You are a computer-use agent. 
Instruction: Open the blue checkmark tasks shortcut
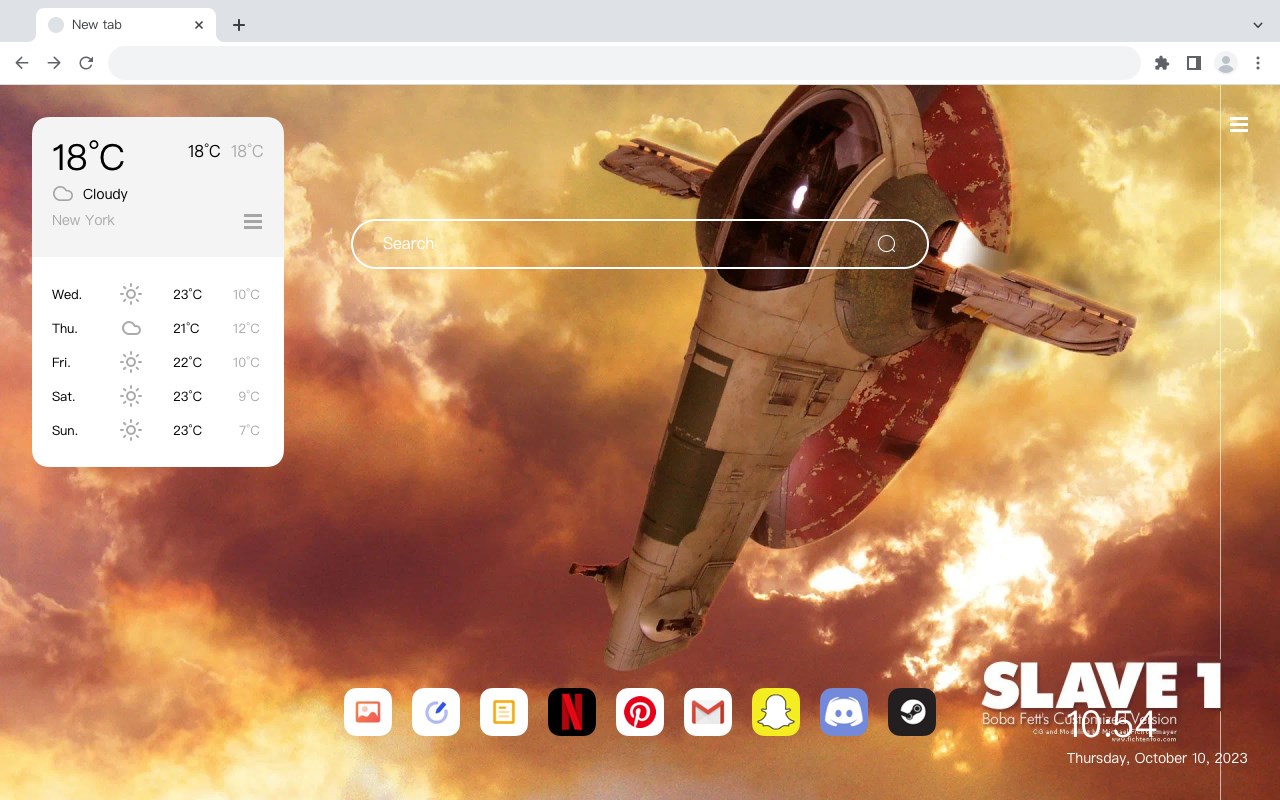[436, 712]
